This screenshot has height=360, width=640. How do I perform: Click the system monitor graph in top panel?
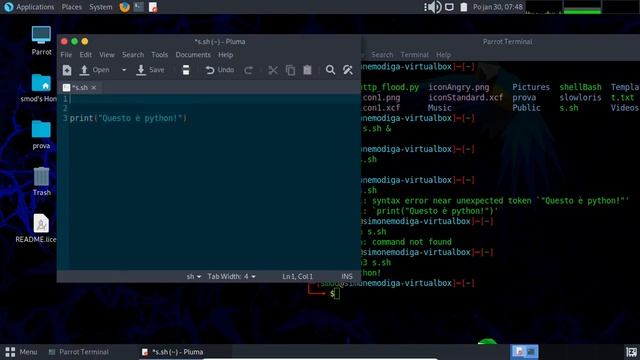tap(582, 7)
